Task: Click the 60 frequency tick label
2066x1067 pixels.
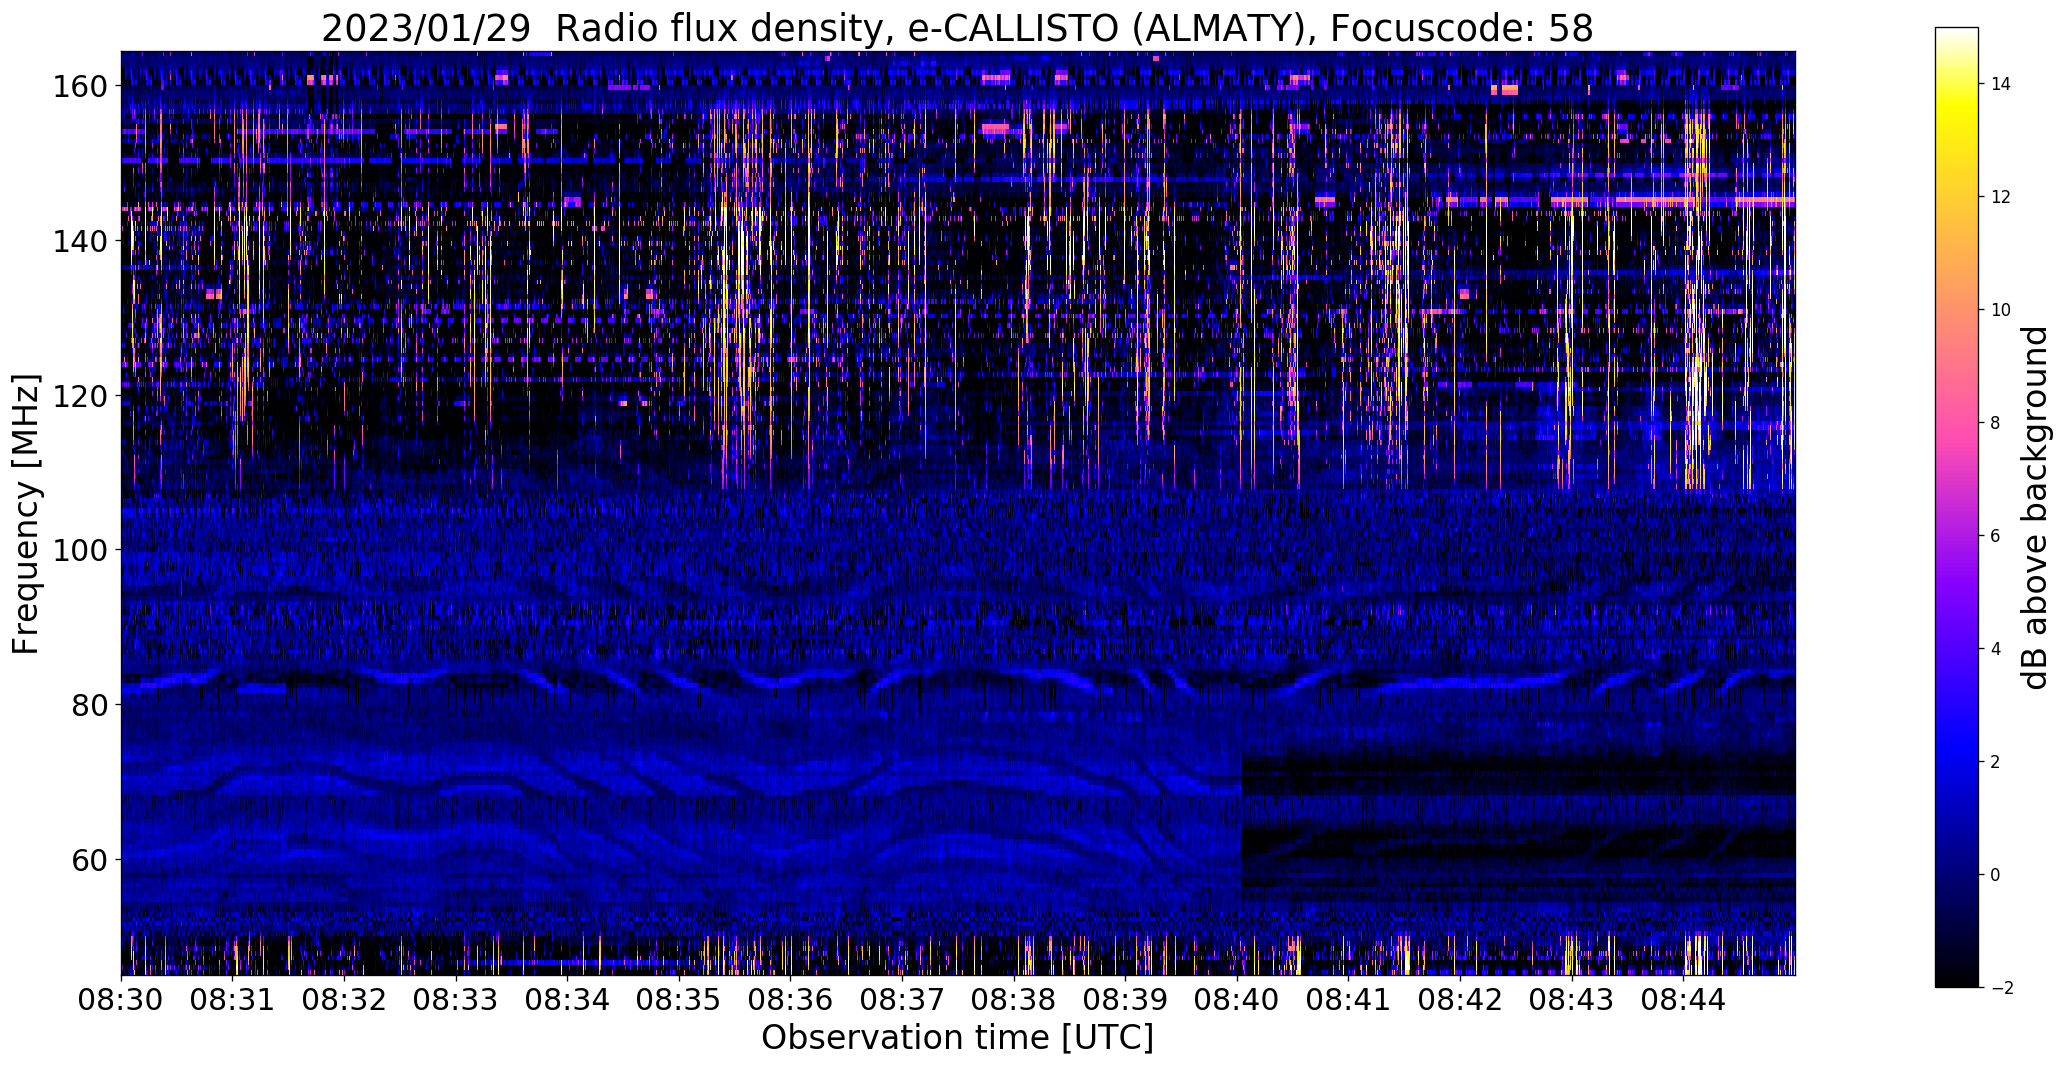Action: click(x=89, y=860)
